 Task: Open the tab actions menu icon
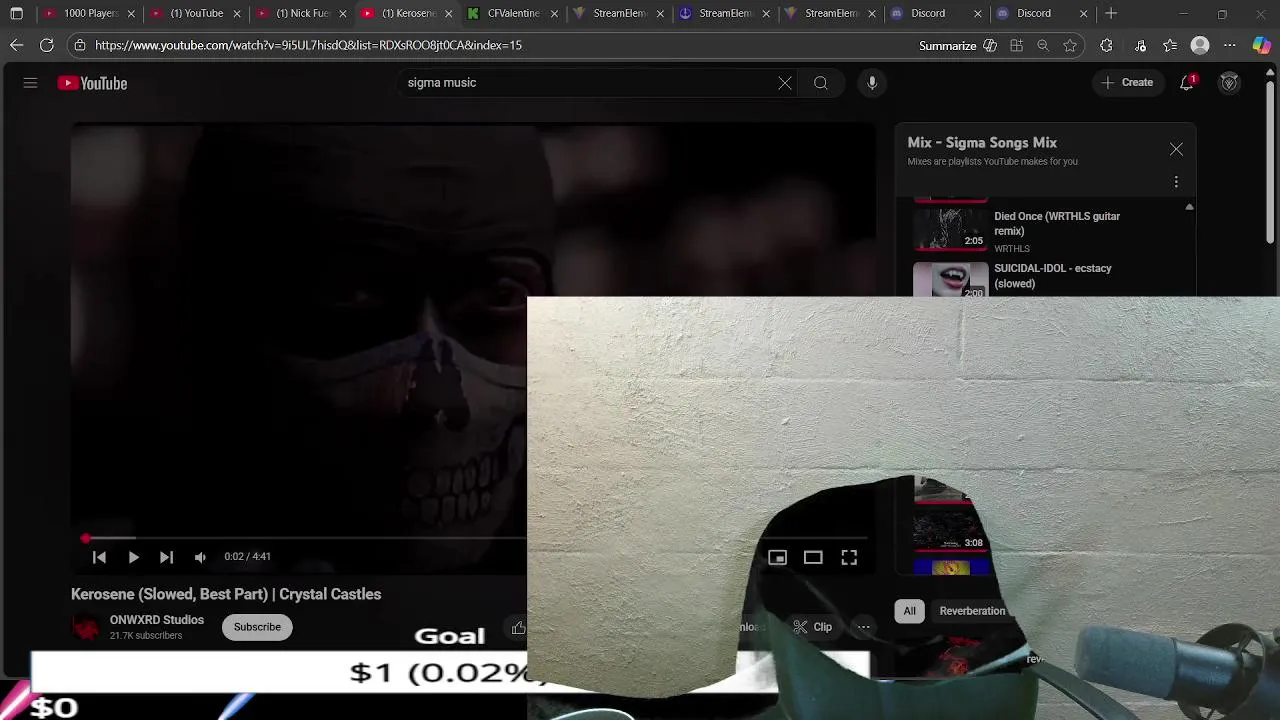(x=16, y=14)
